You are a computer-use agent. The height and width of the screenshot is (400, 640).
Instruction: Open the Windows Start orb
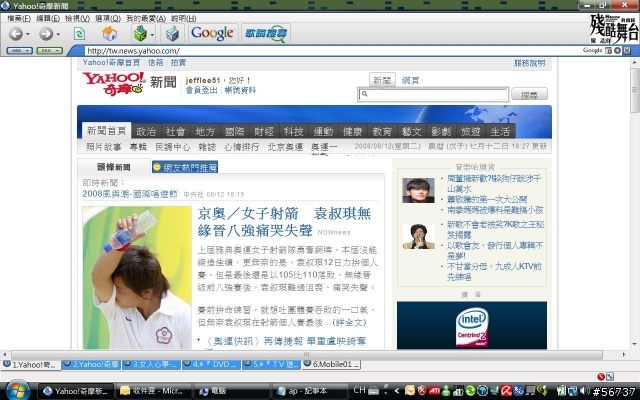(x=16, y=391)
